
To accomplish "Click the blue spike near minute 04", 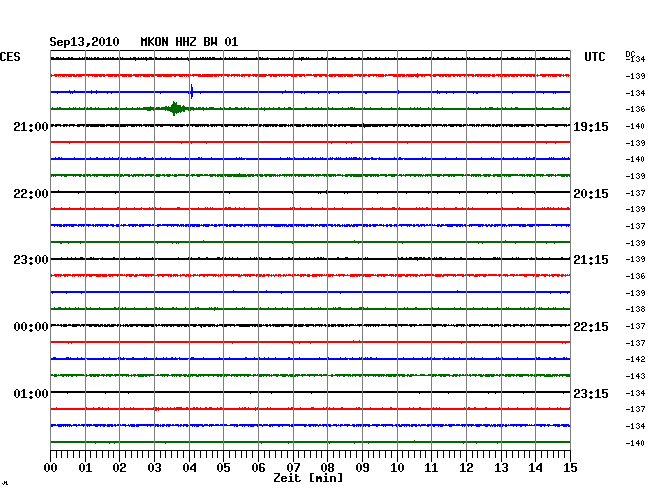I will pyautogui.click(x=192, y=92).
